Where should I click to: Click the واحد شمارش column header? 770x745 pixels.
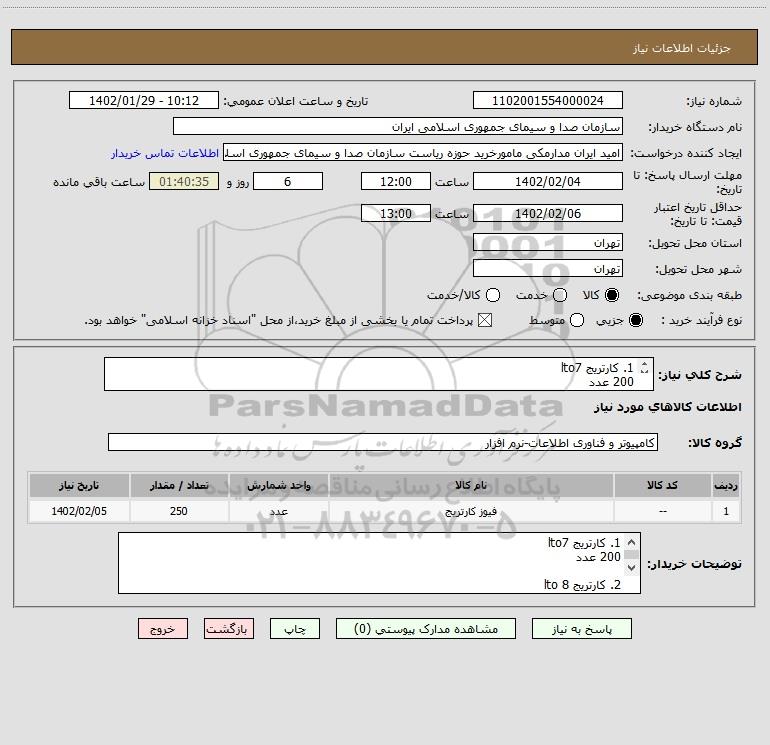click(278, 485)
